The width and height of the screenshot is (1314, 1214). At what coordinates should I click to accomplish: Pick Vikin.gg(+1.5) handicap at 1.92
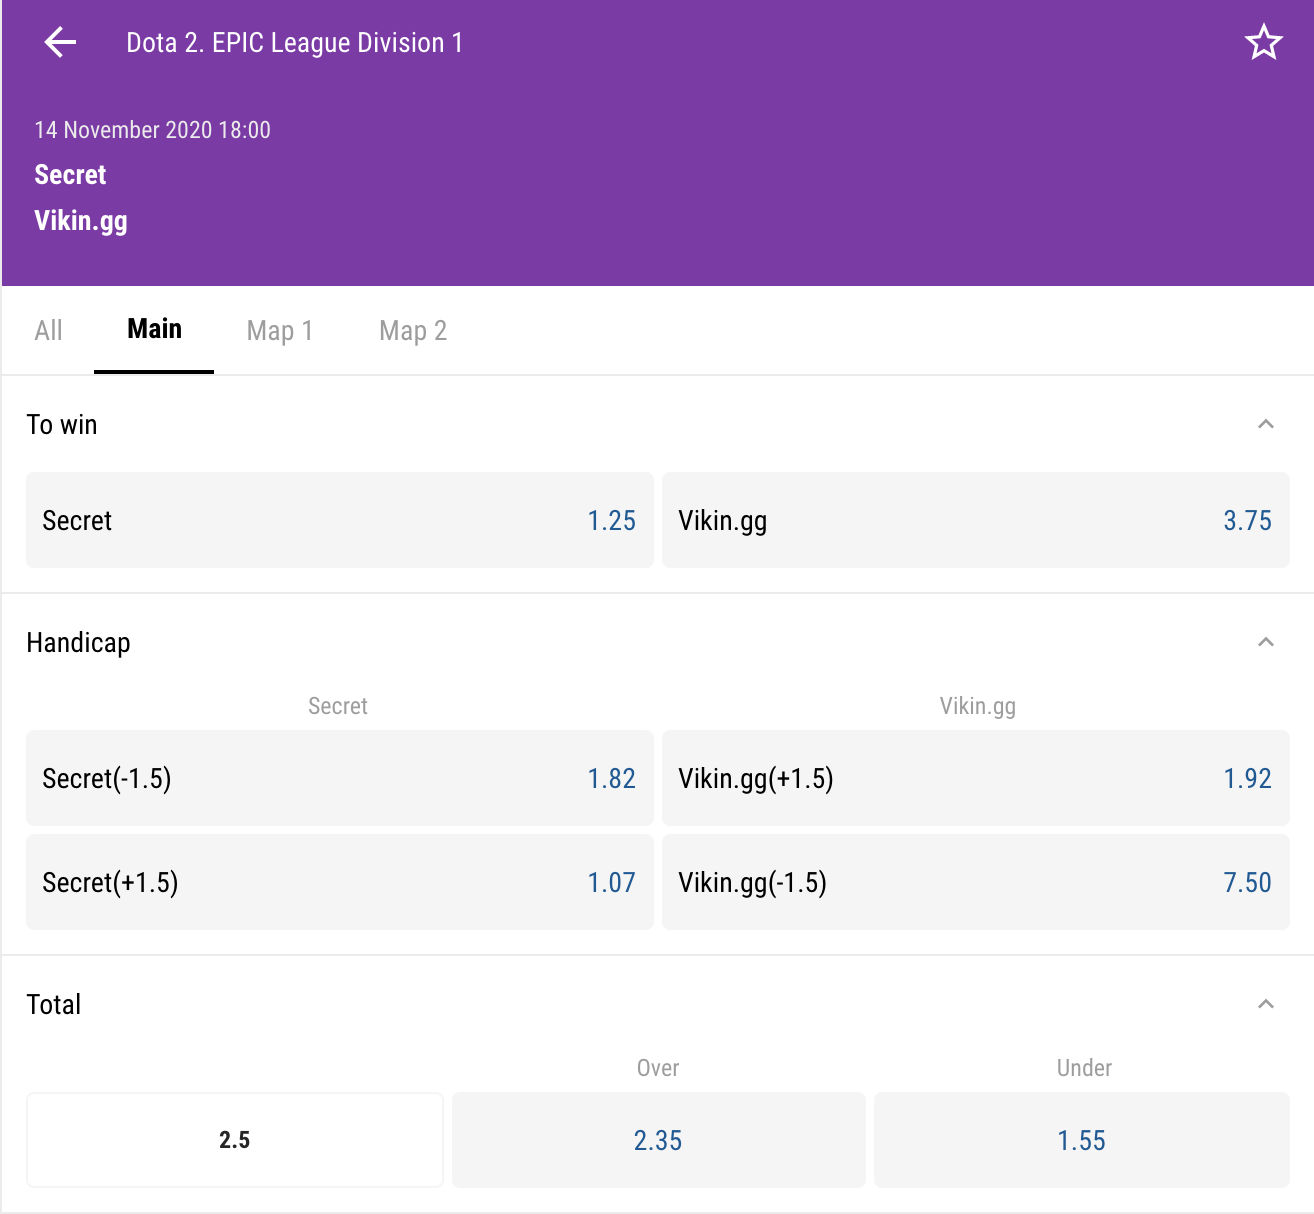tap(976, 778)
